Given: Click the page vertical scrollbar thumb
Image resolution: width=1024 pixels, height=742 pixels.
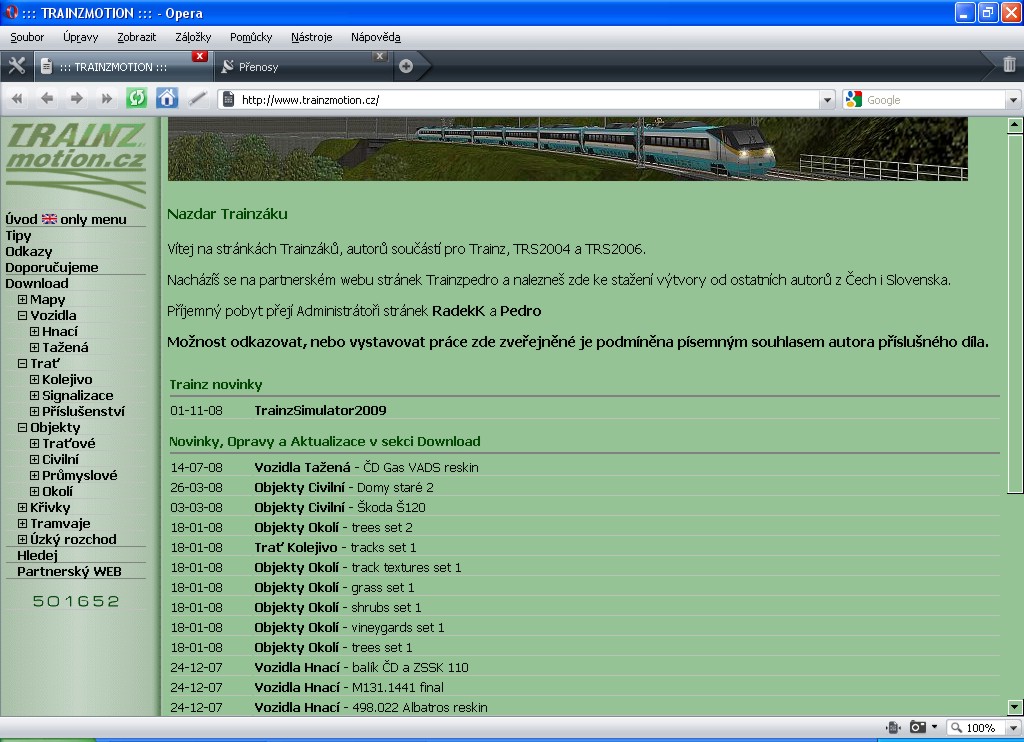Looking at the screenshot, I should coord(1014,314).
